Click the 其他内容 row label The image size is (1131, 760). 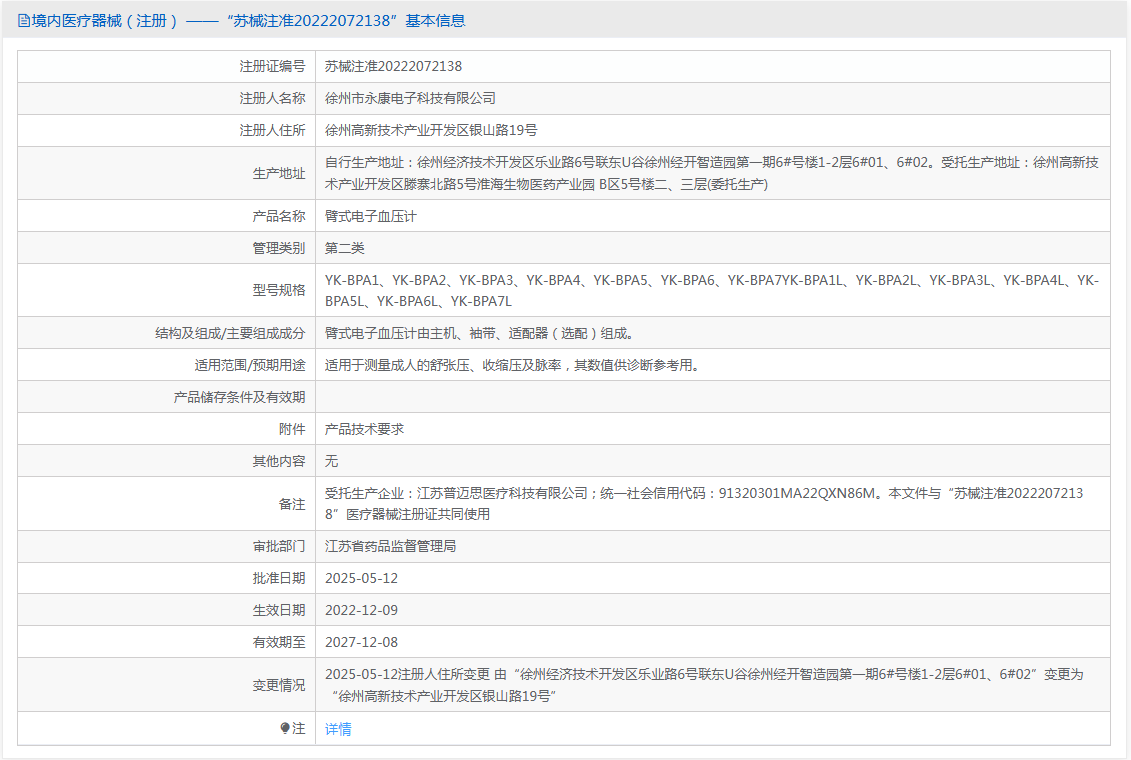coord(278,461)
